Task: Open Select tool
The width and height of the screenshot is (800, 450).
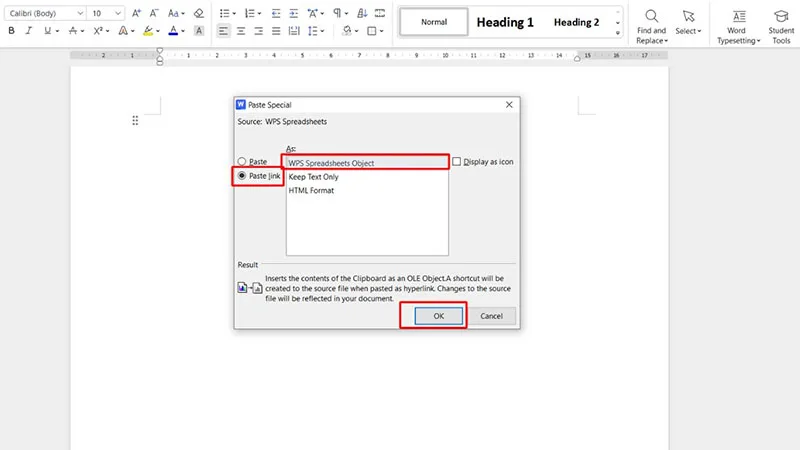Action: (688, 22)
